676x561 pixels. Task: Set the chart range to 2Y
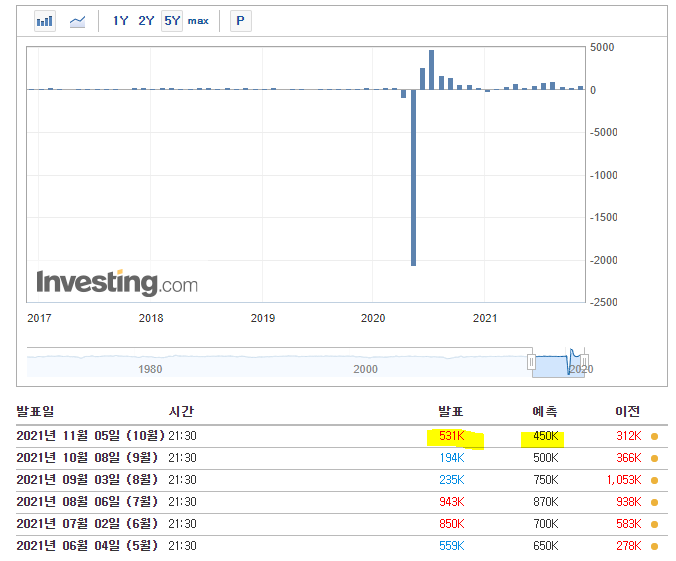click(x=146, y=21)
